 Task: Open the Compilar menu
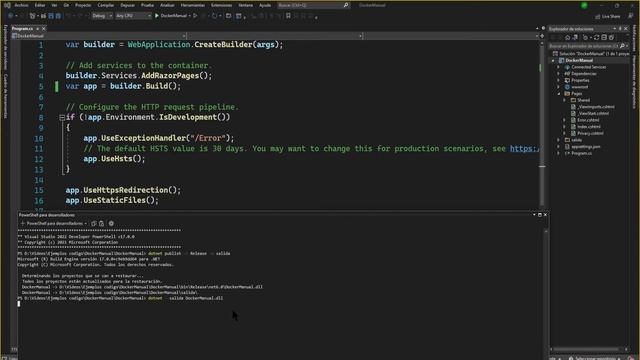pos(106,5)
